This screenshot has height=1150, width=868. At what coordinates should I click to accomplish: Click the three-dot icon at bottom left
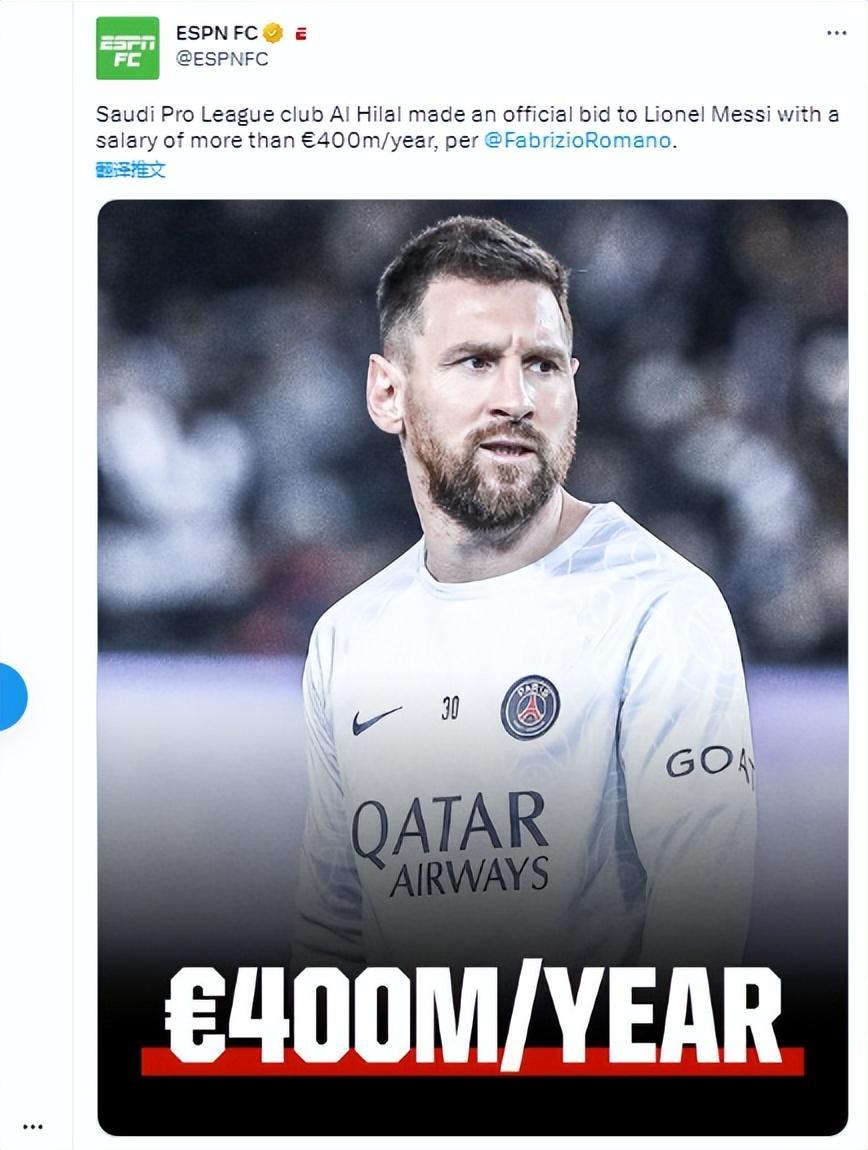[33, 1126]
